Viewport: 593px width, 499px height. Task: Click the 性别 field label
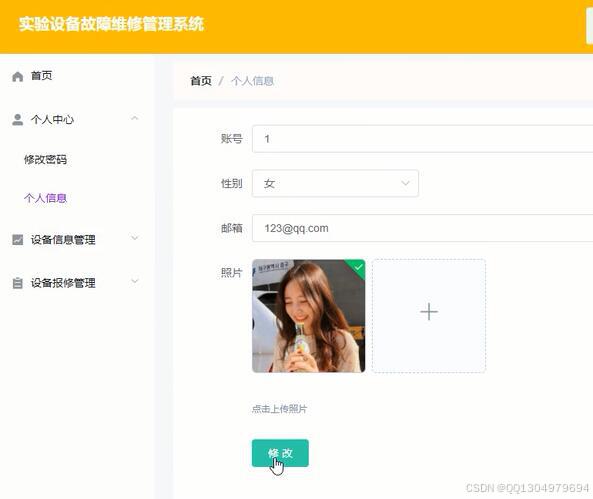click(231, 183)
